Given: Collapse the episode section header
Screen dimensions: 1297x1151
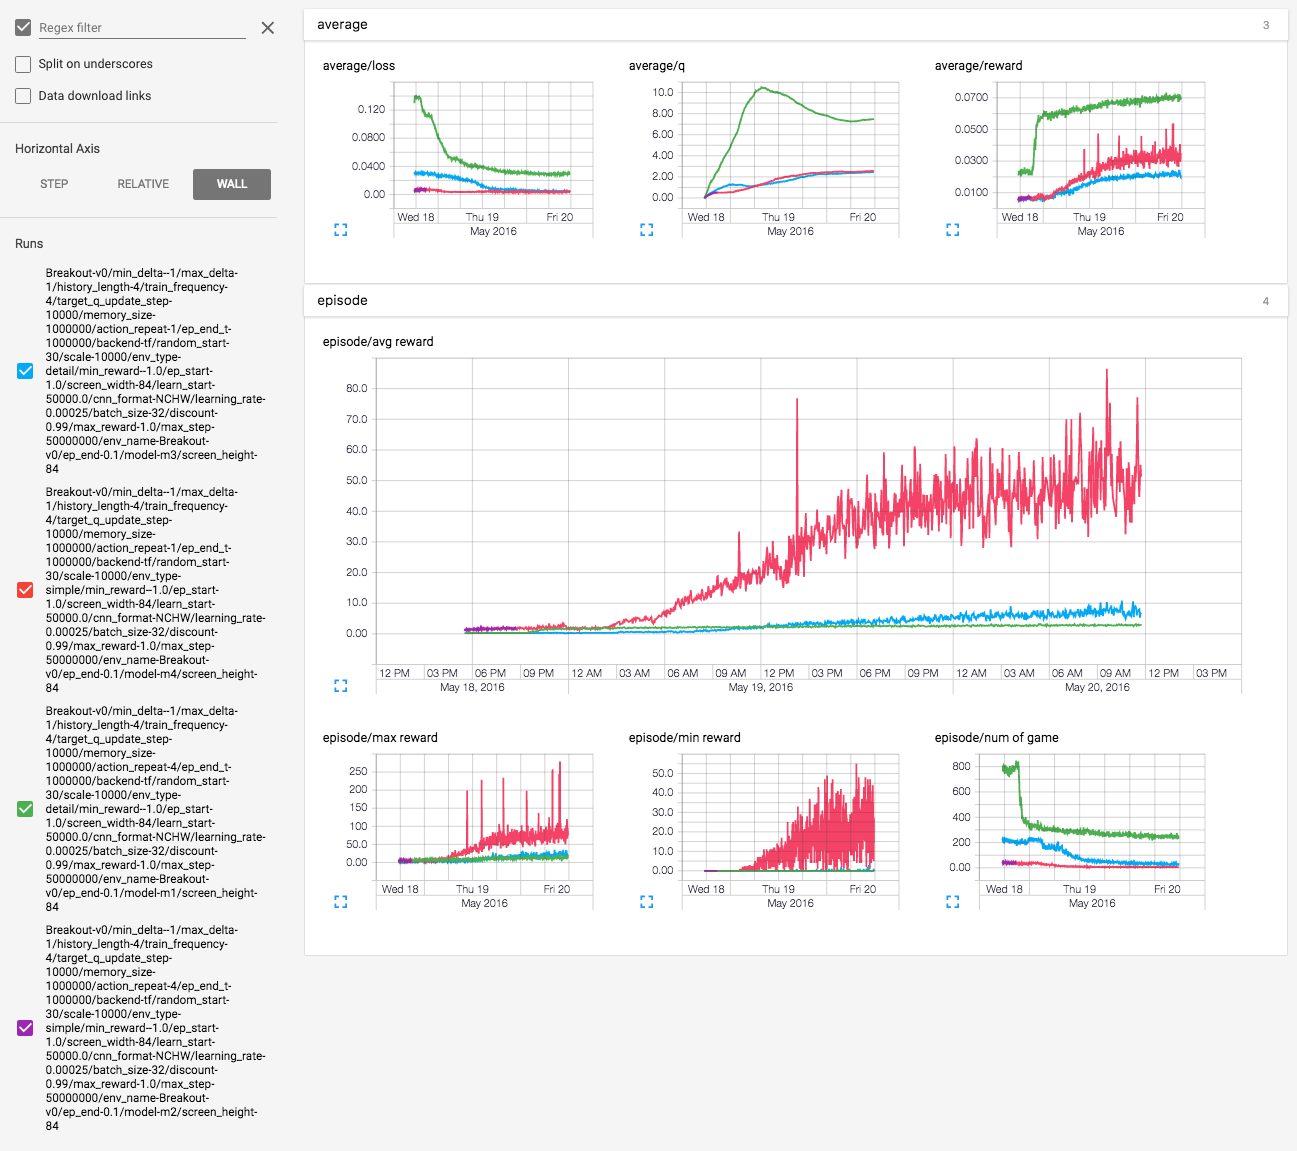Looking at the screenshot, I should [x=795, y=301].
